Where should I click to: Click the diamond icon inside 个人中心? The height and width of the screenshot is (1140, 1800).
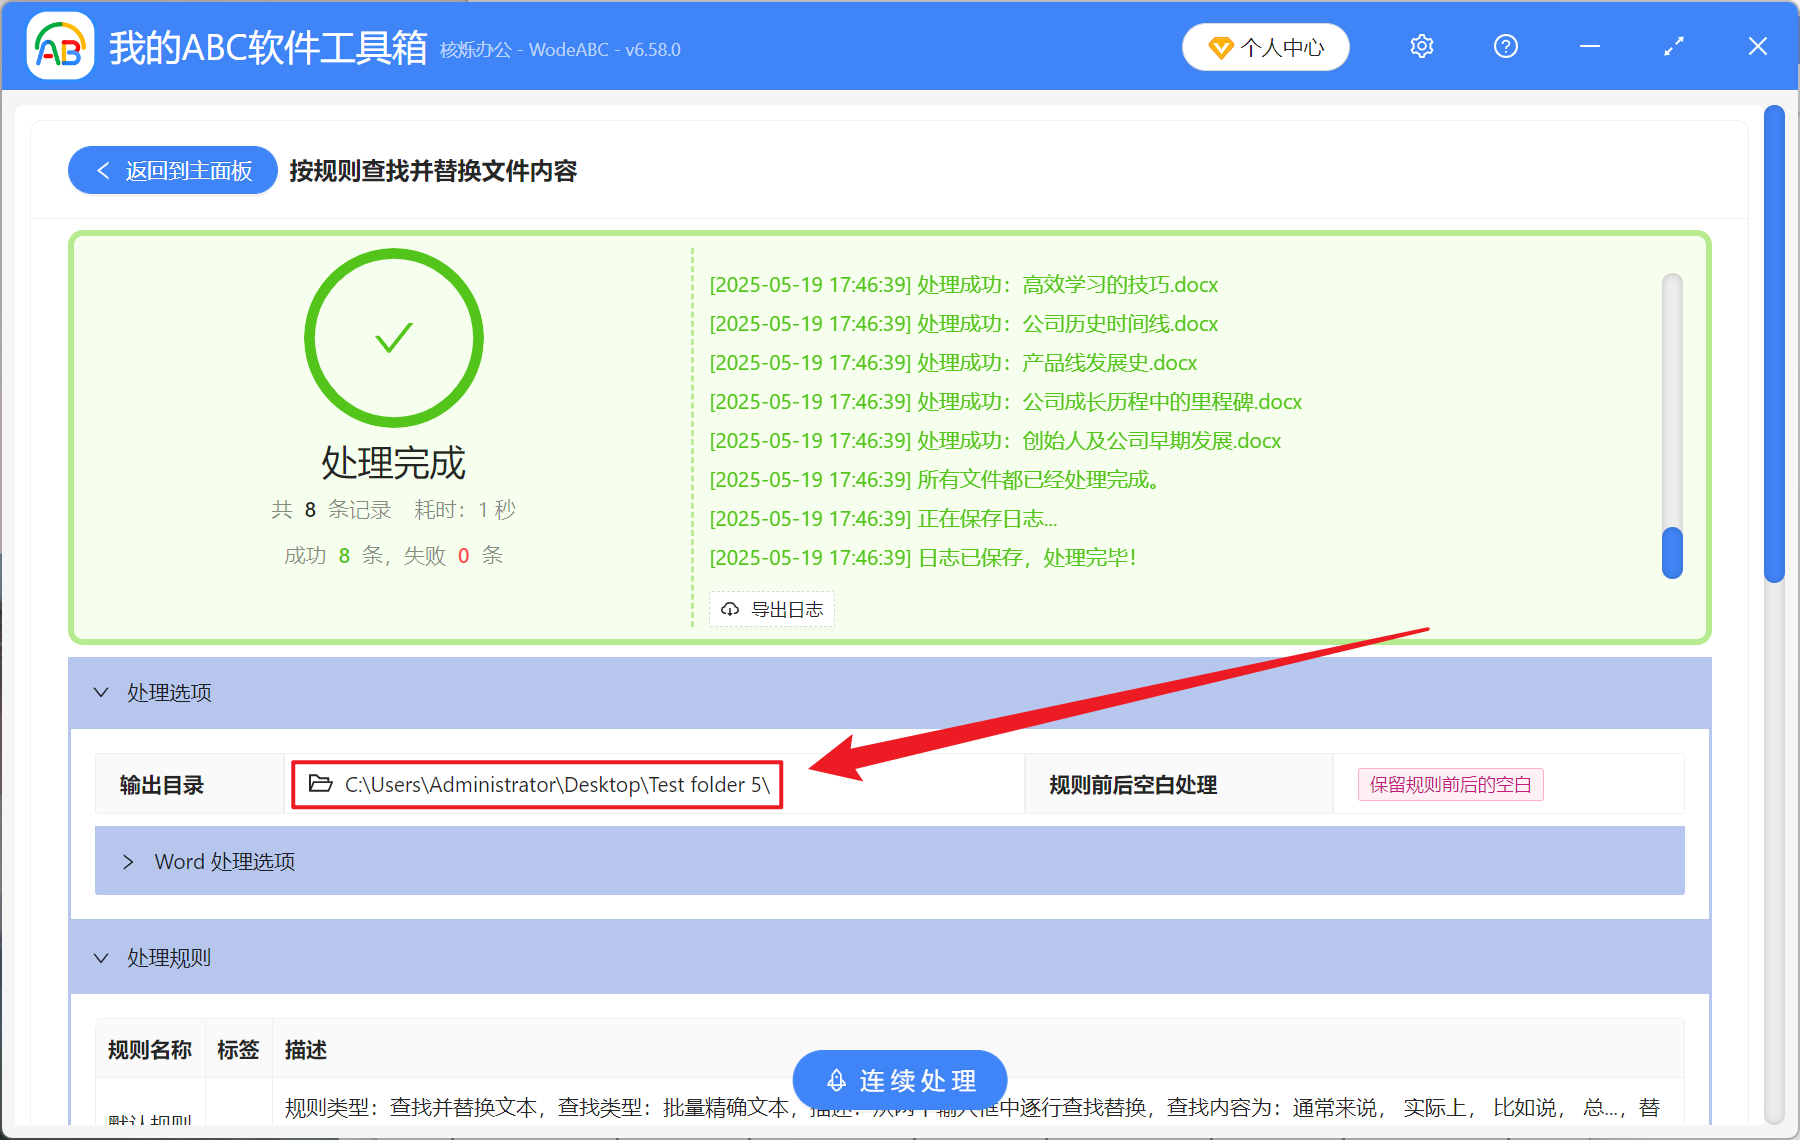(x=1222, y=47)
